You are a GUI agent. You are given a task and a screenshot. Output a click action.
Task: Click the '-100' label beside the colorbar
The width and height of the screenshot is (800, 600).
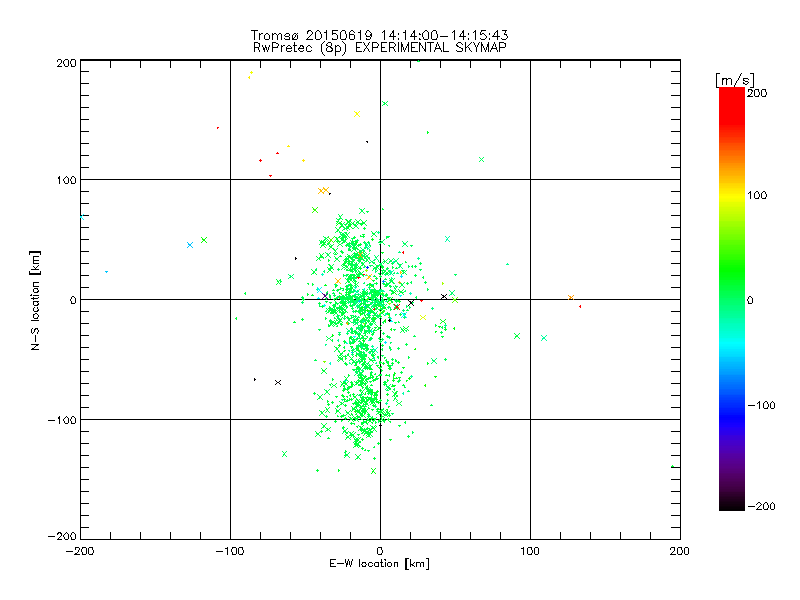tap(761, 405)
